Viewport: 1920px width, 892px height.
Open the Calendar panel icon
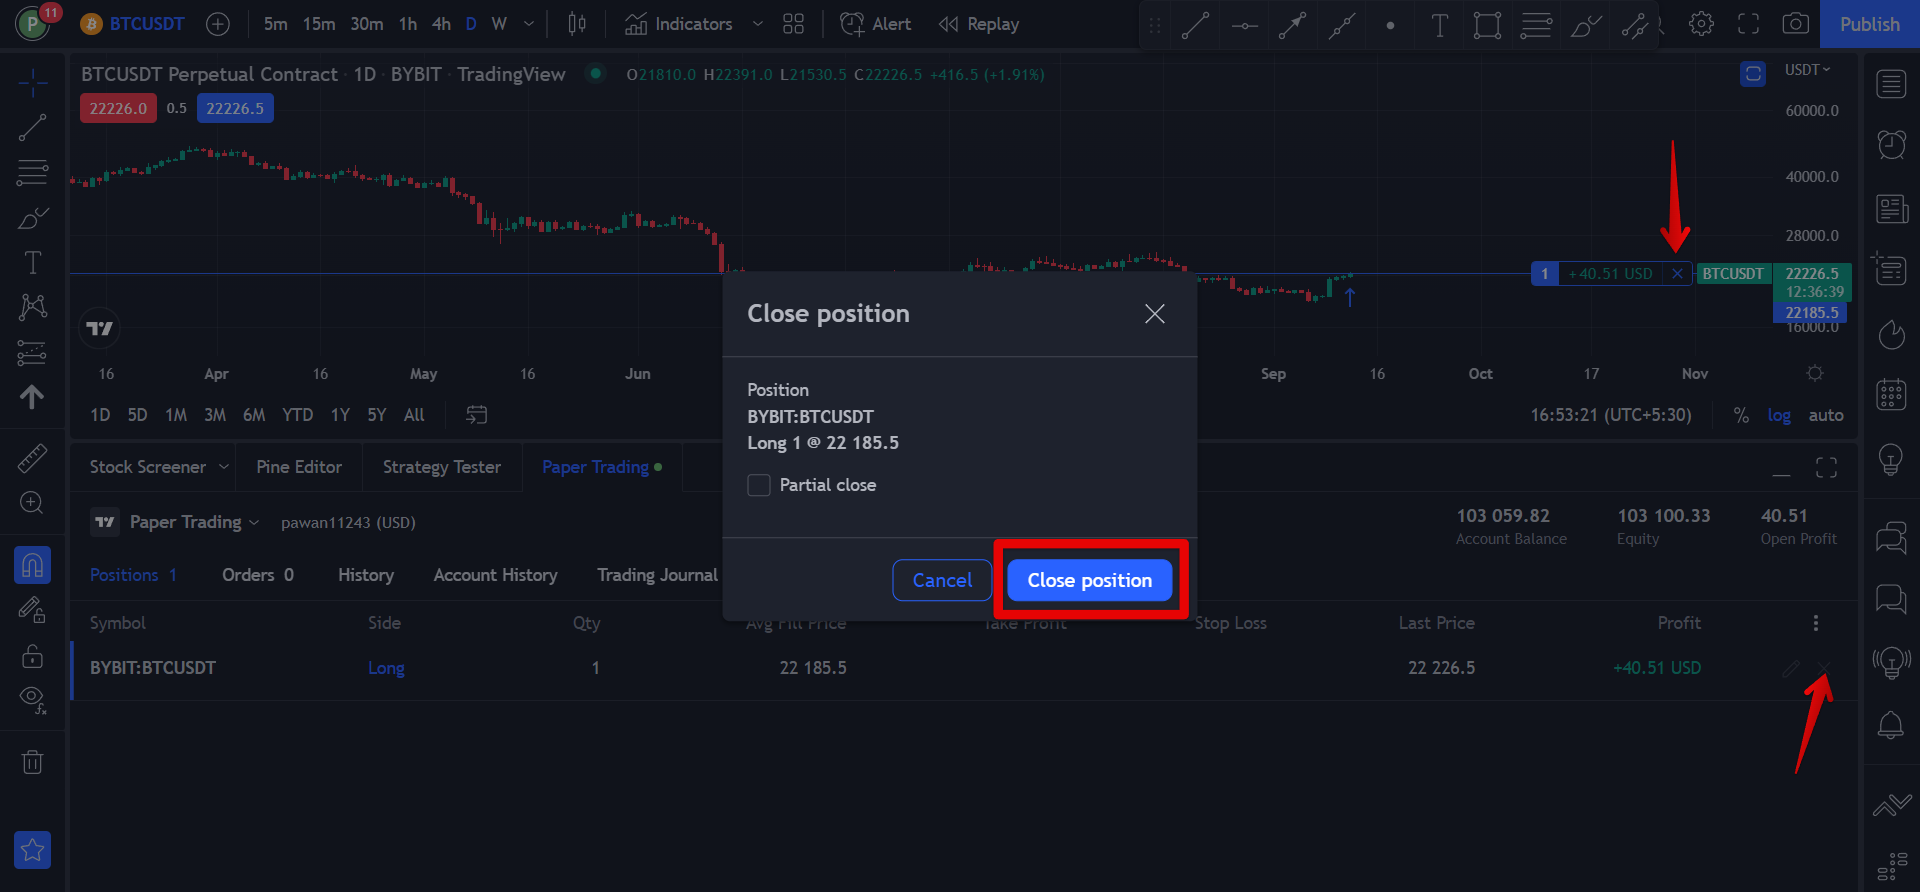coord(1891,394)
